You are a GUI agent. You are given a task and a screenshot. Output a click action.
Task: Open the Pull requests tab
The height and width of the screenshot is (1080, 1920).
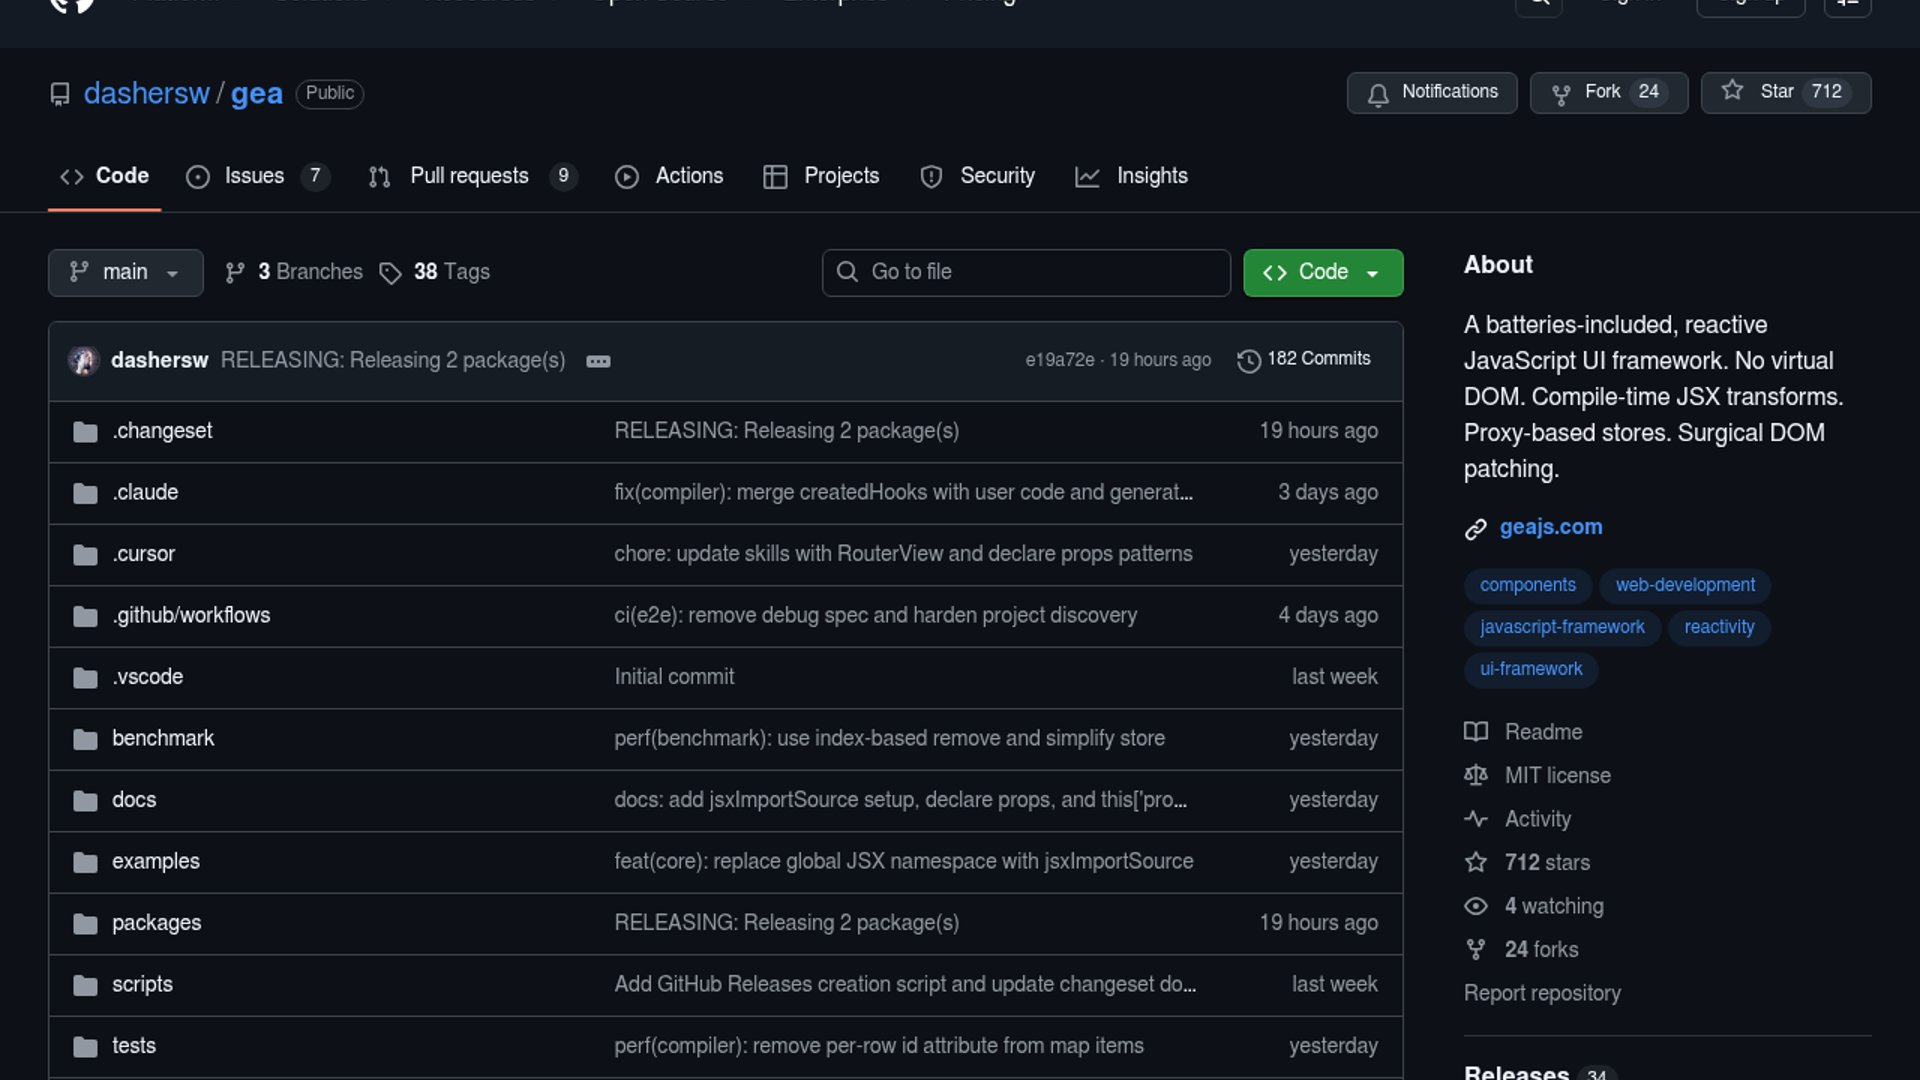click(469, 176)
